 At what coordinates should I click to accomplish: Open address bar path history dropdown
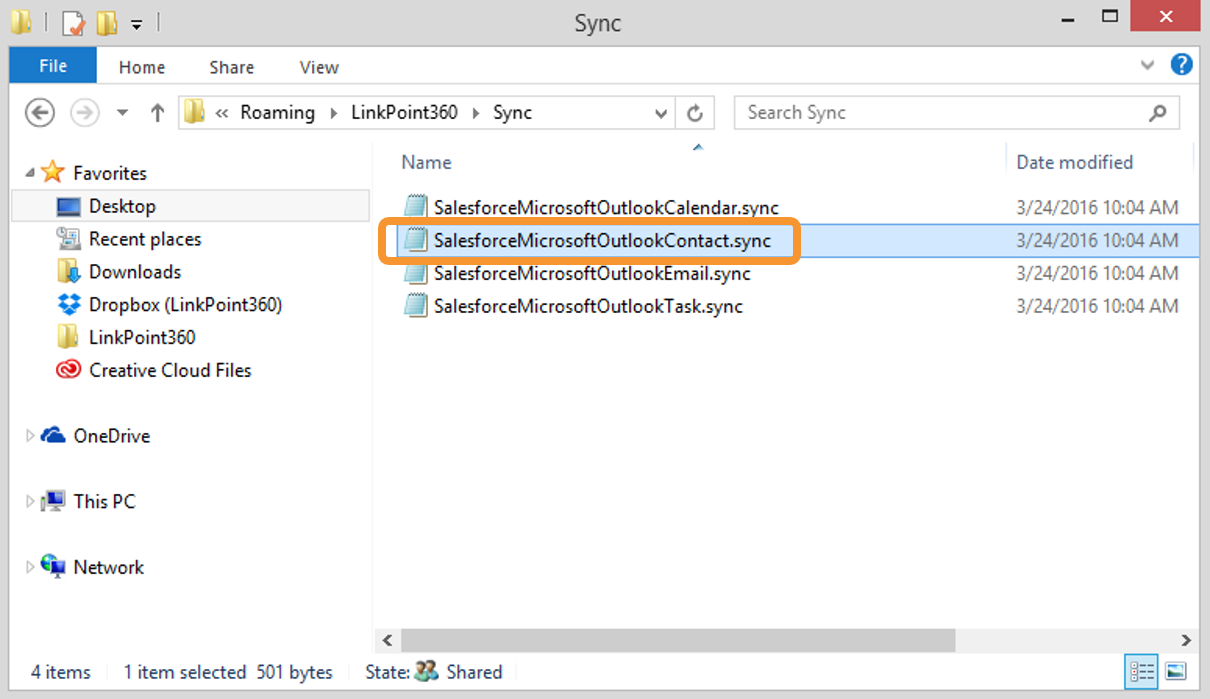pyautogui.click(x=660, y=113)
